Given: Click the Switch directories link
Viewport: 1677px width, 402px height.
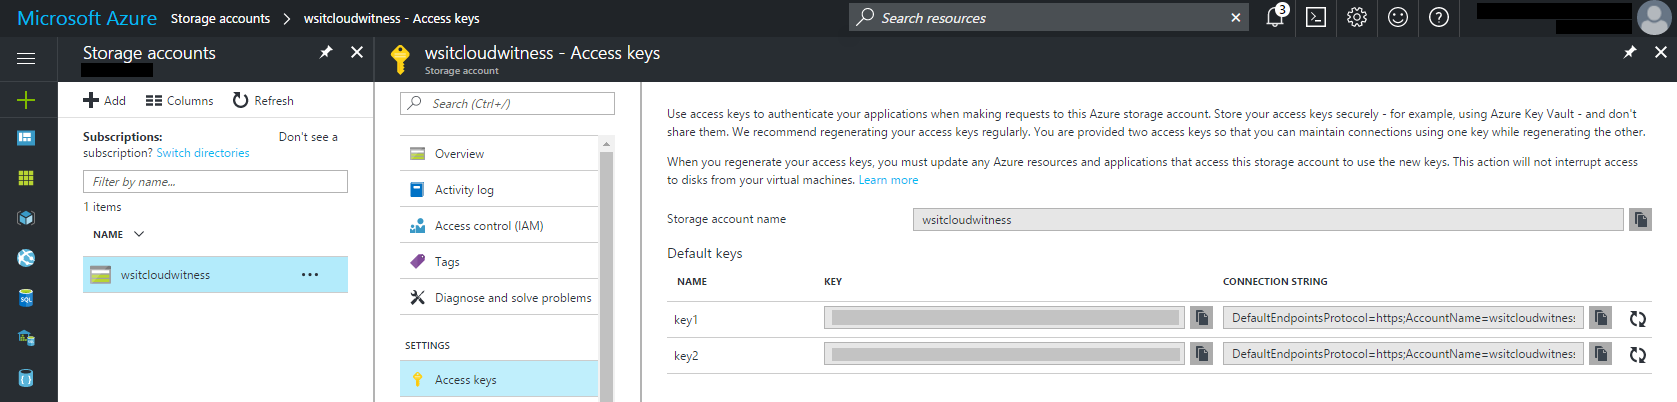Looking at the screenshot, I should (x=203, y=153).
